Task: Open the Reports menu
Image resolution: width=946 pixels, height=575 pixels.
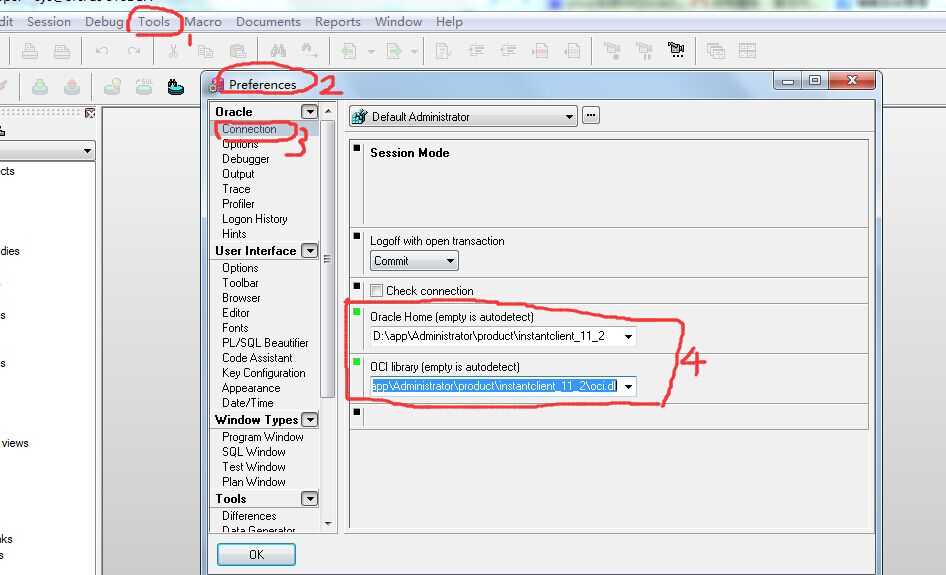Action: (x=337, y=22)
